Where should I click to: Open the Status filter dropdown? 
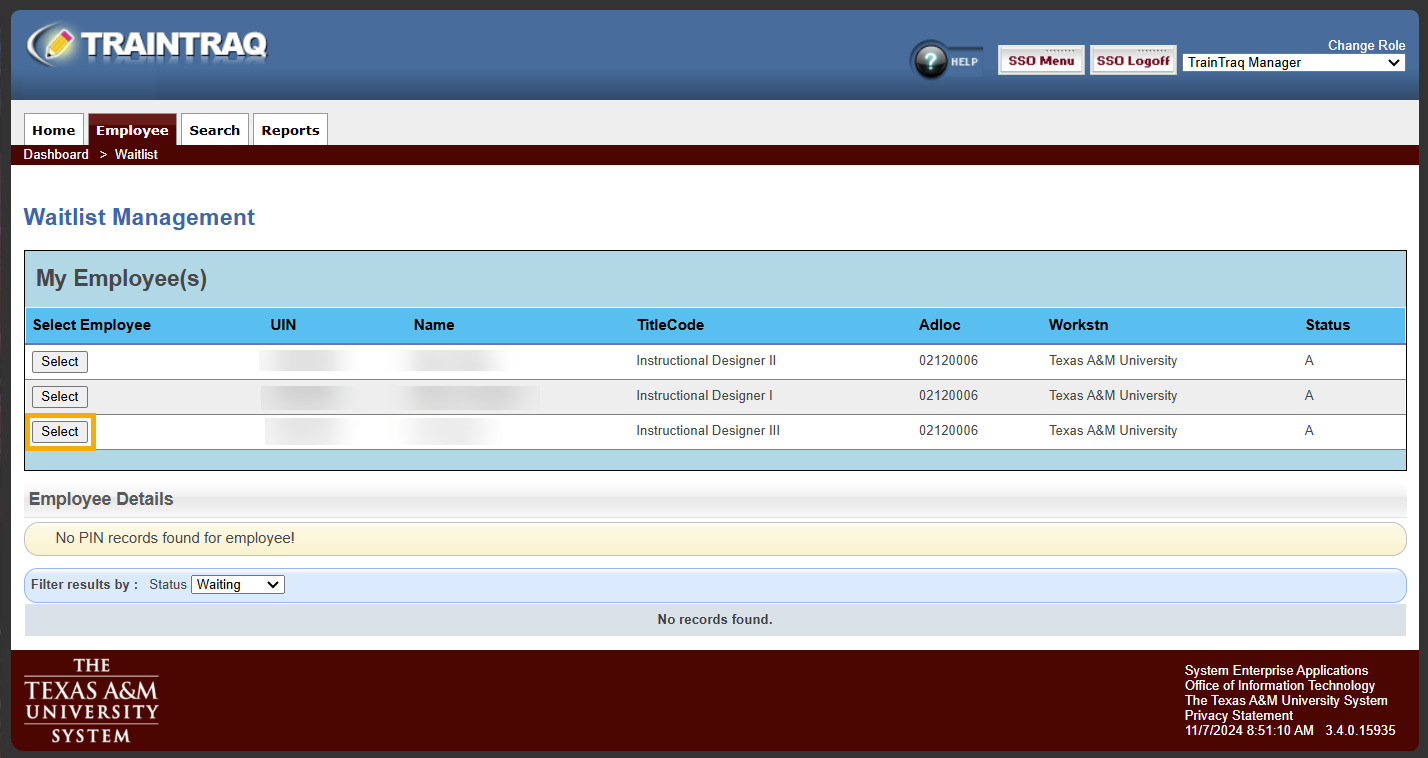(x=238, y=585)
